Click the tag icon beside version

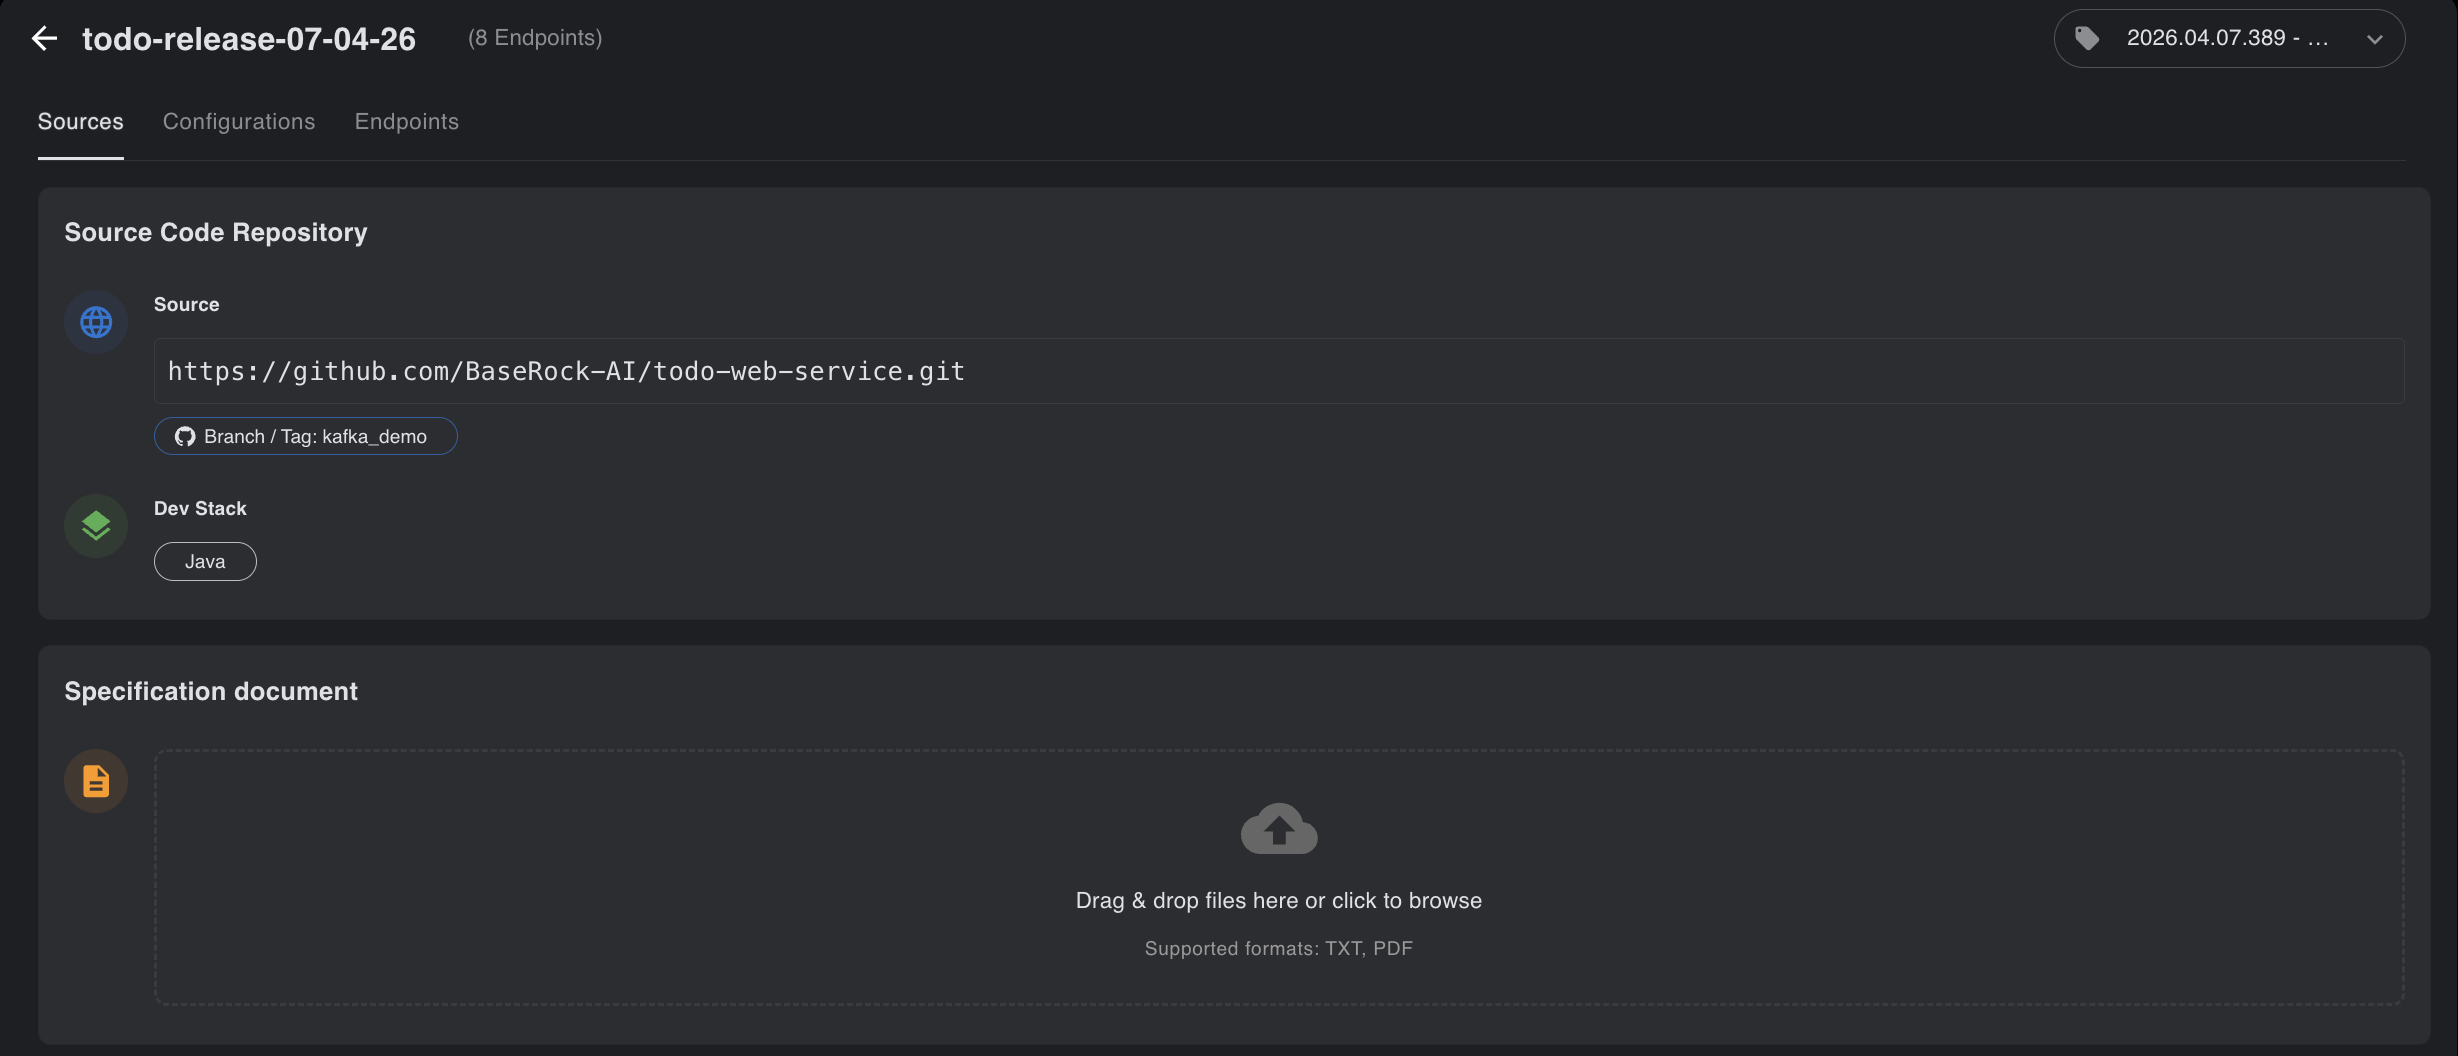point(2087,39)
